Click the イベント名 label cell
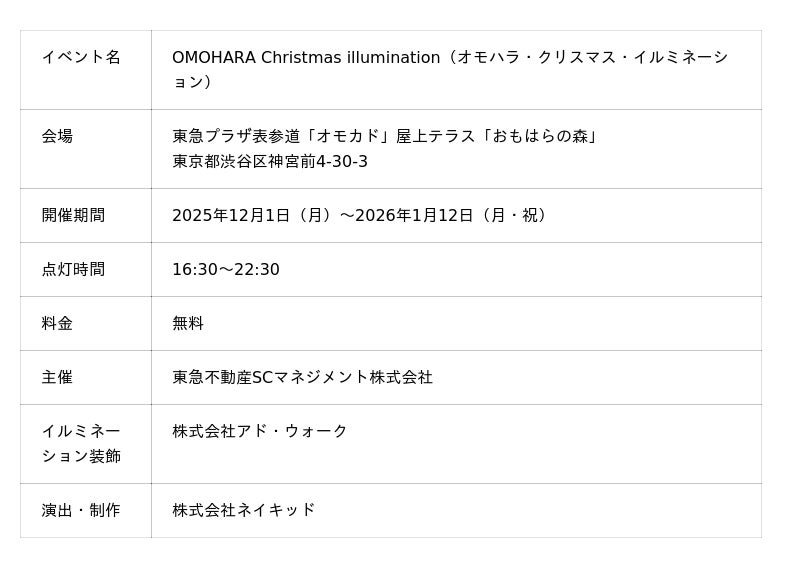Screen dimensions: 800x568 pos(81,58)
